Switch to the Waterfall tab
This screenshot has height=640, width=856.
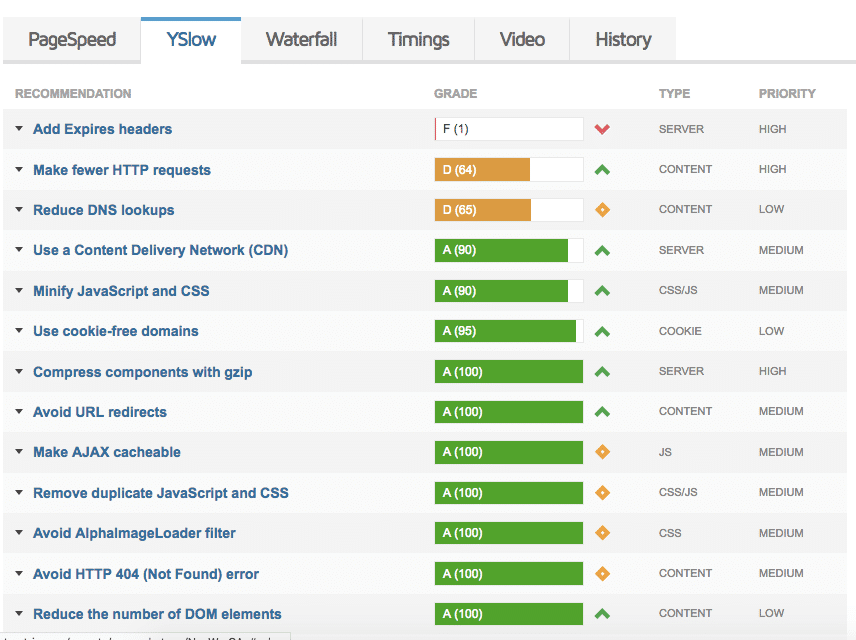(x=301, y=39)
